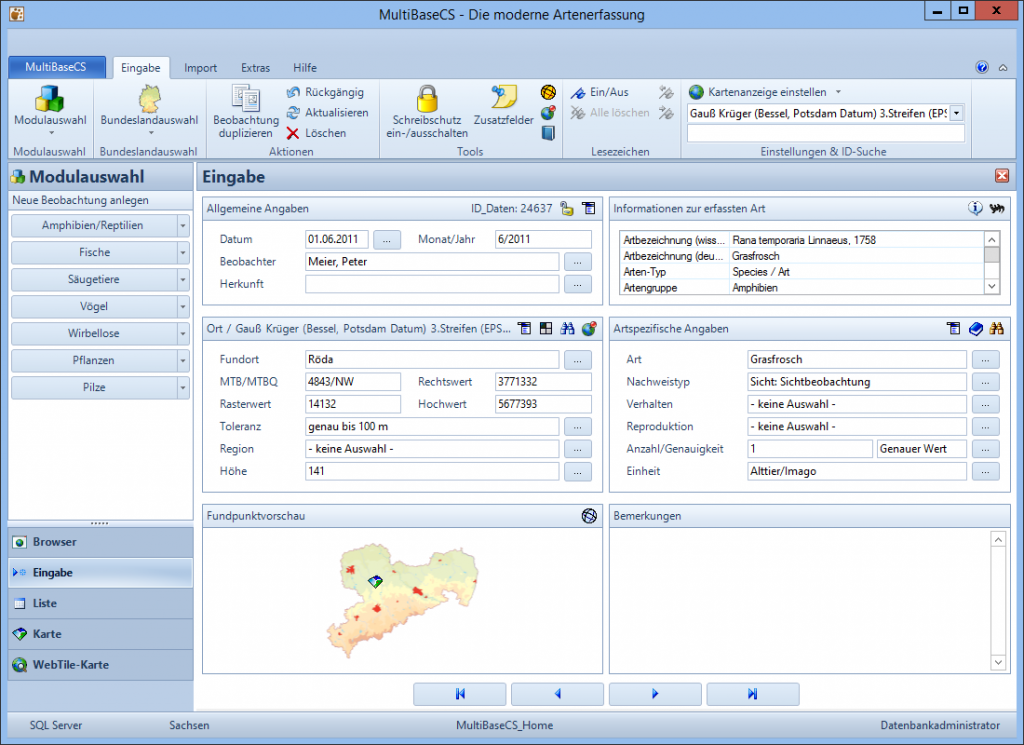
Task: Click the Bemerkungen vertical scrollbar
Action: point(996,600)
